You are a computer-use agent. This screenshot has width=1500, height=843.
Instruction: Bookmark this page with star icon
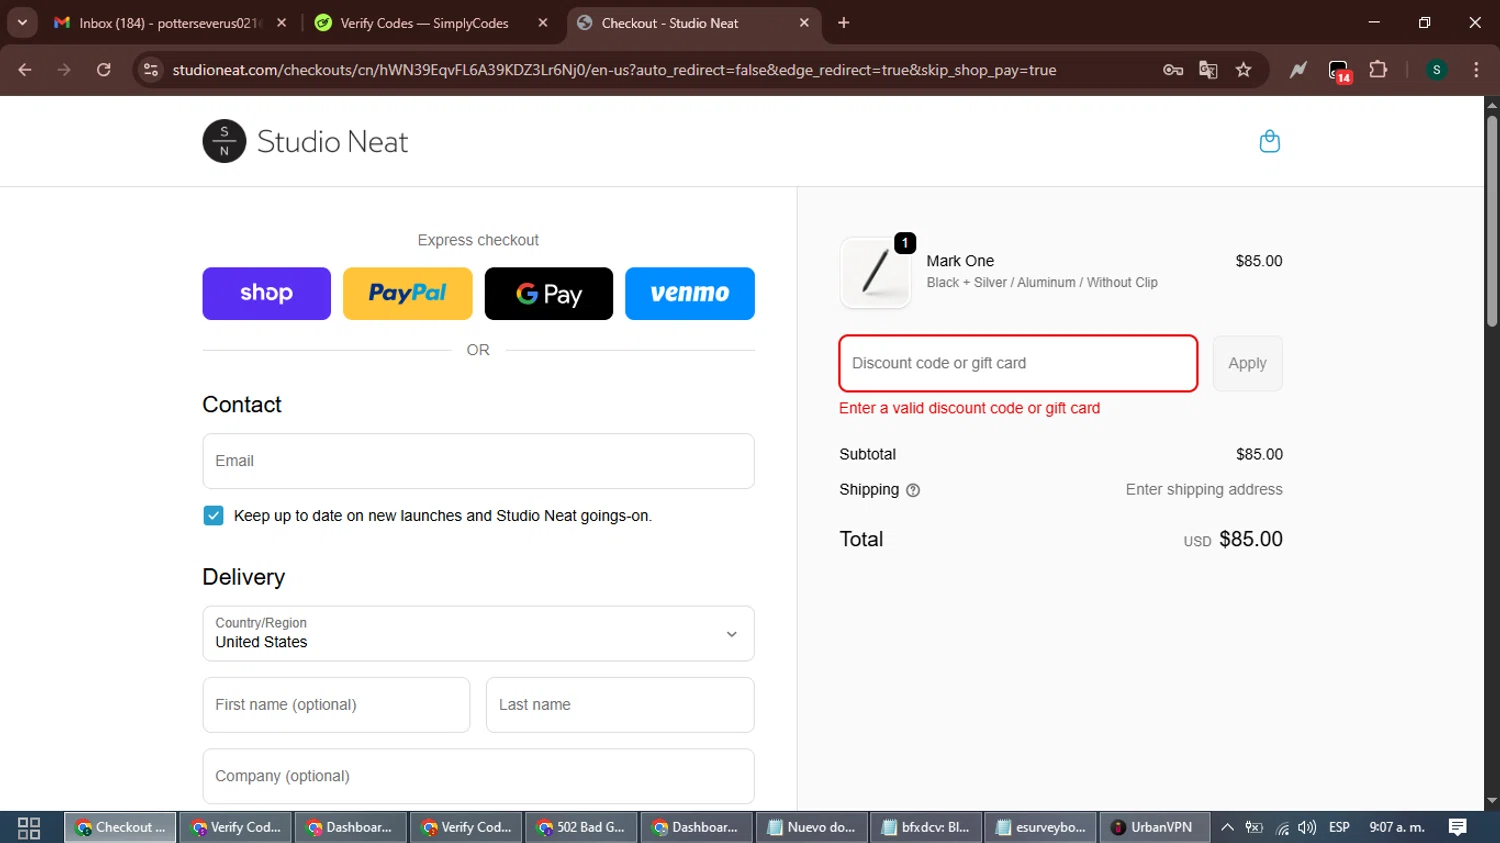click(1243, 70)
